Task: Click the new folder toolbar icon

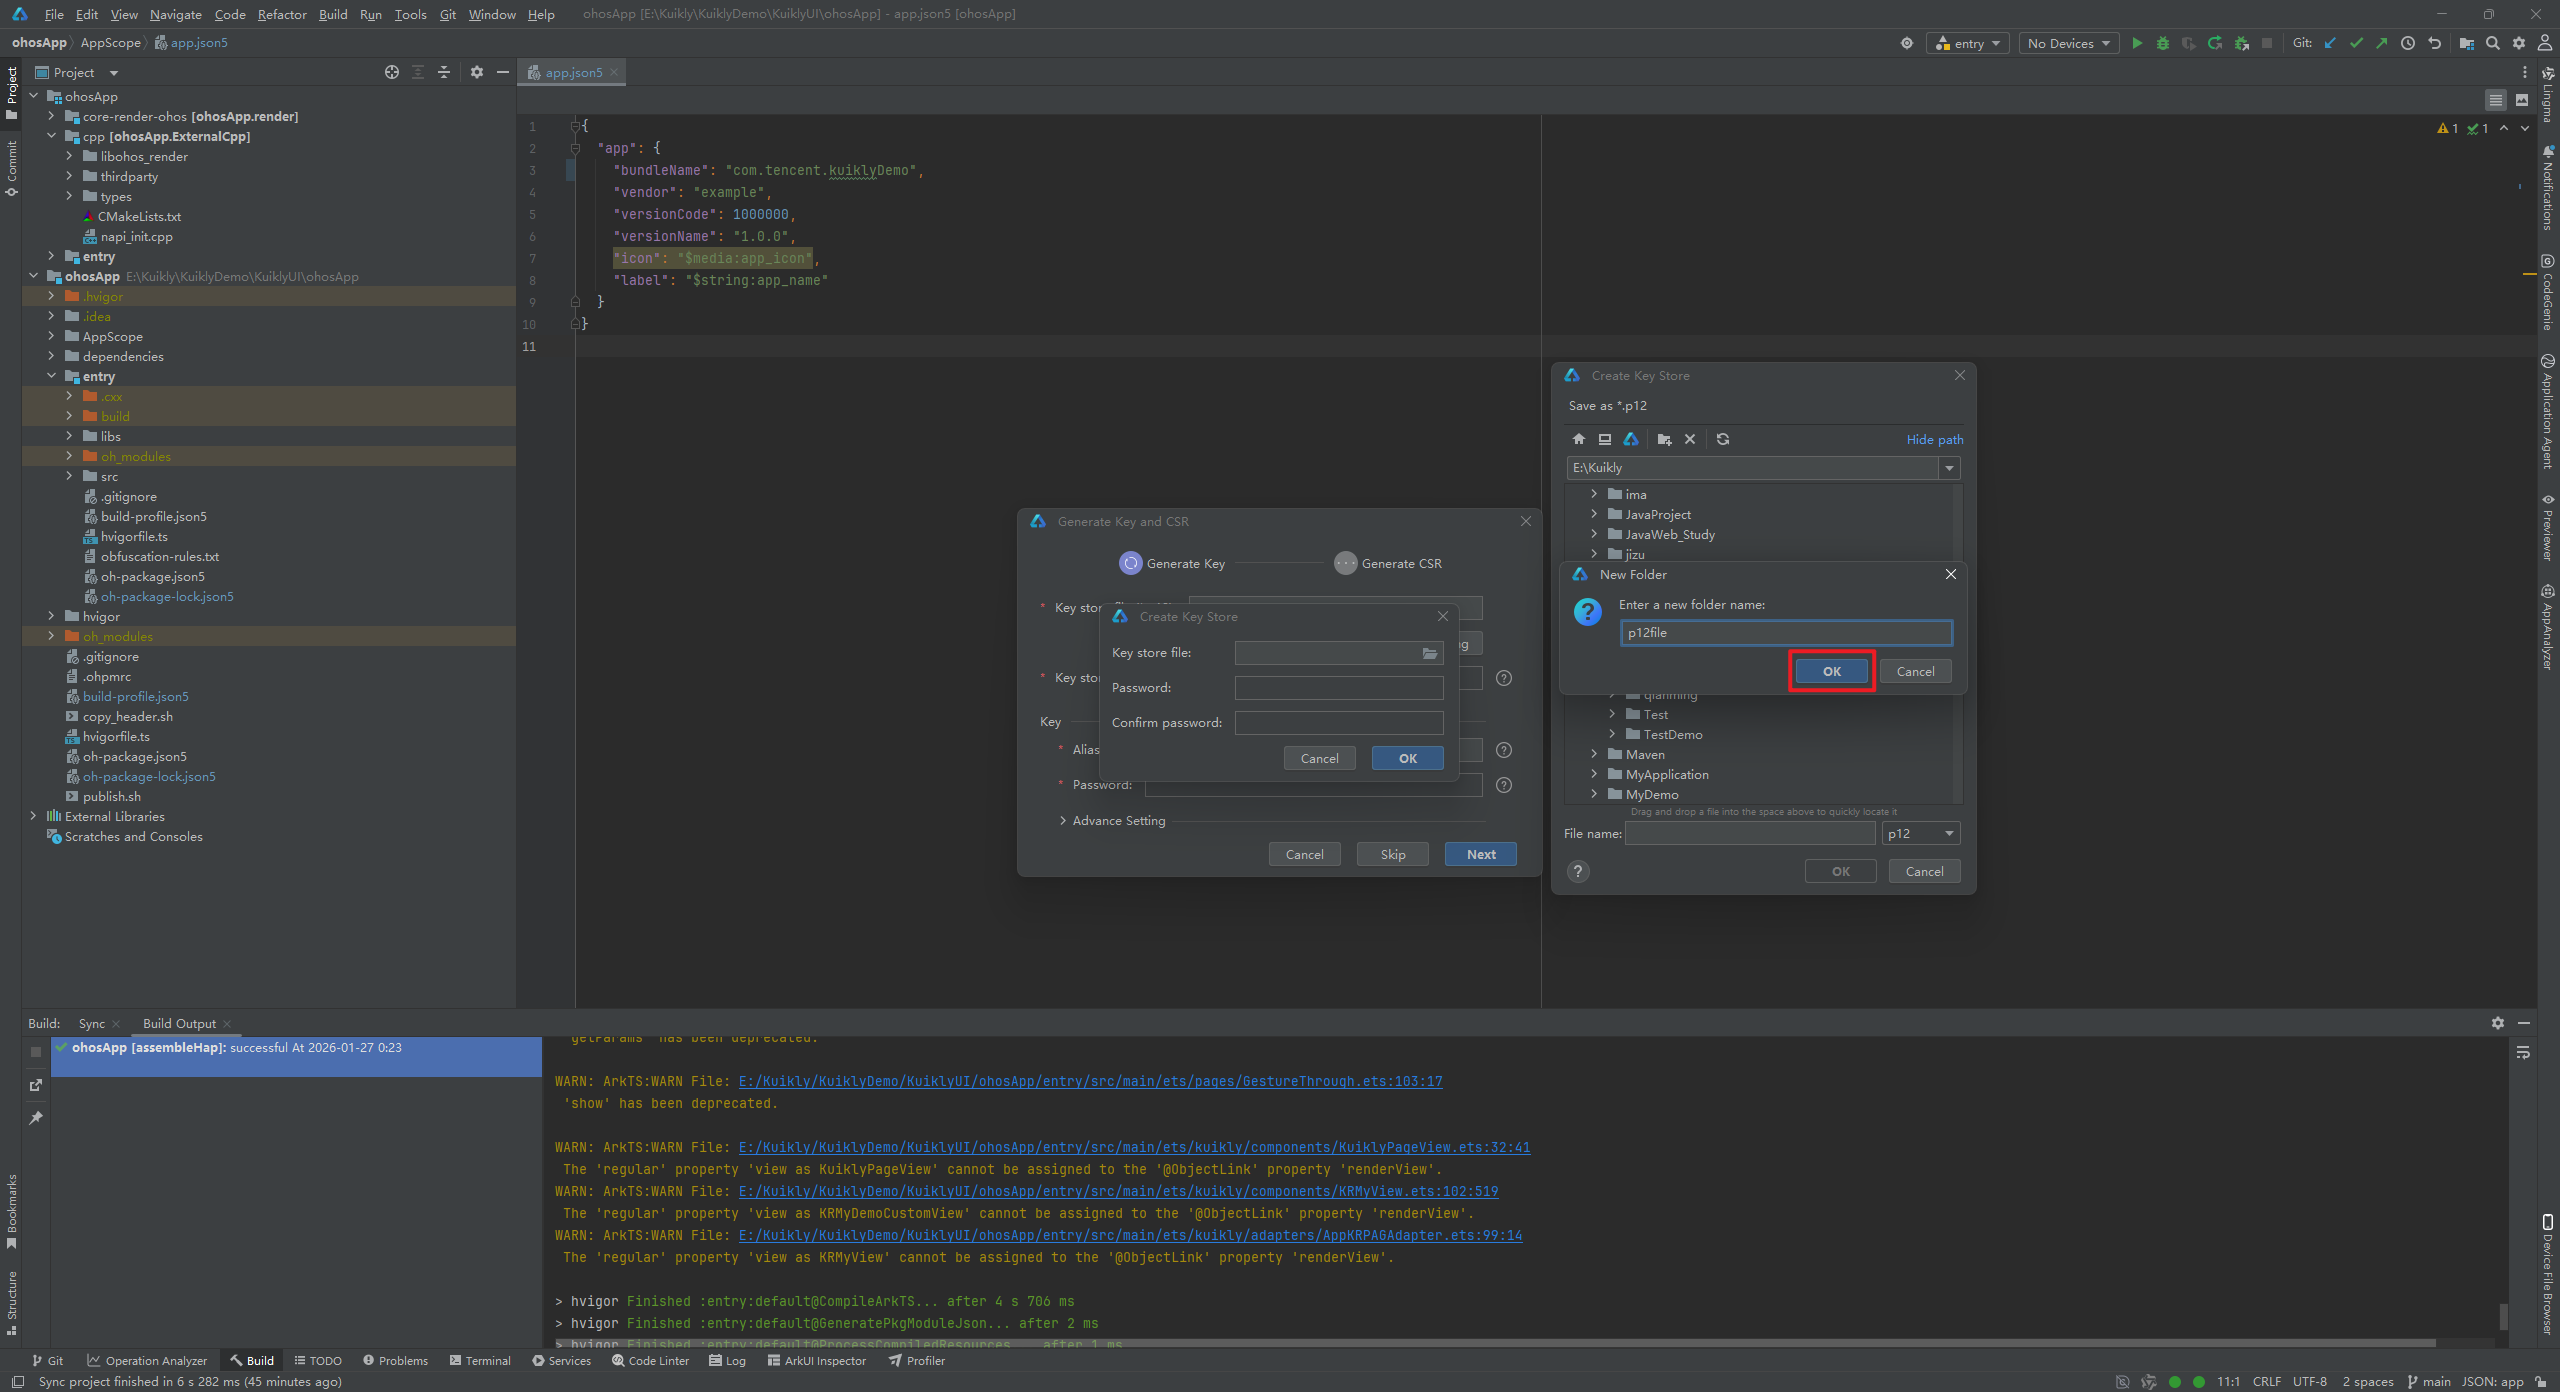Action: click(x=1664, y=439)
